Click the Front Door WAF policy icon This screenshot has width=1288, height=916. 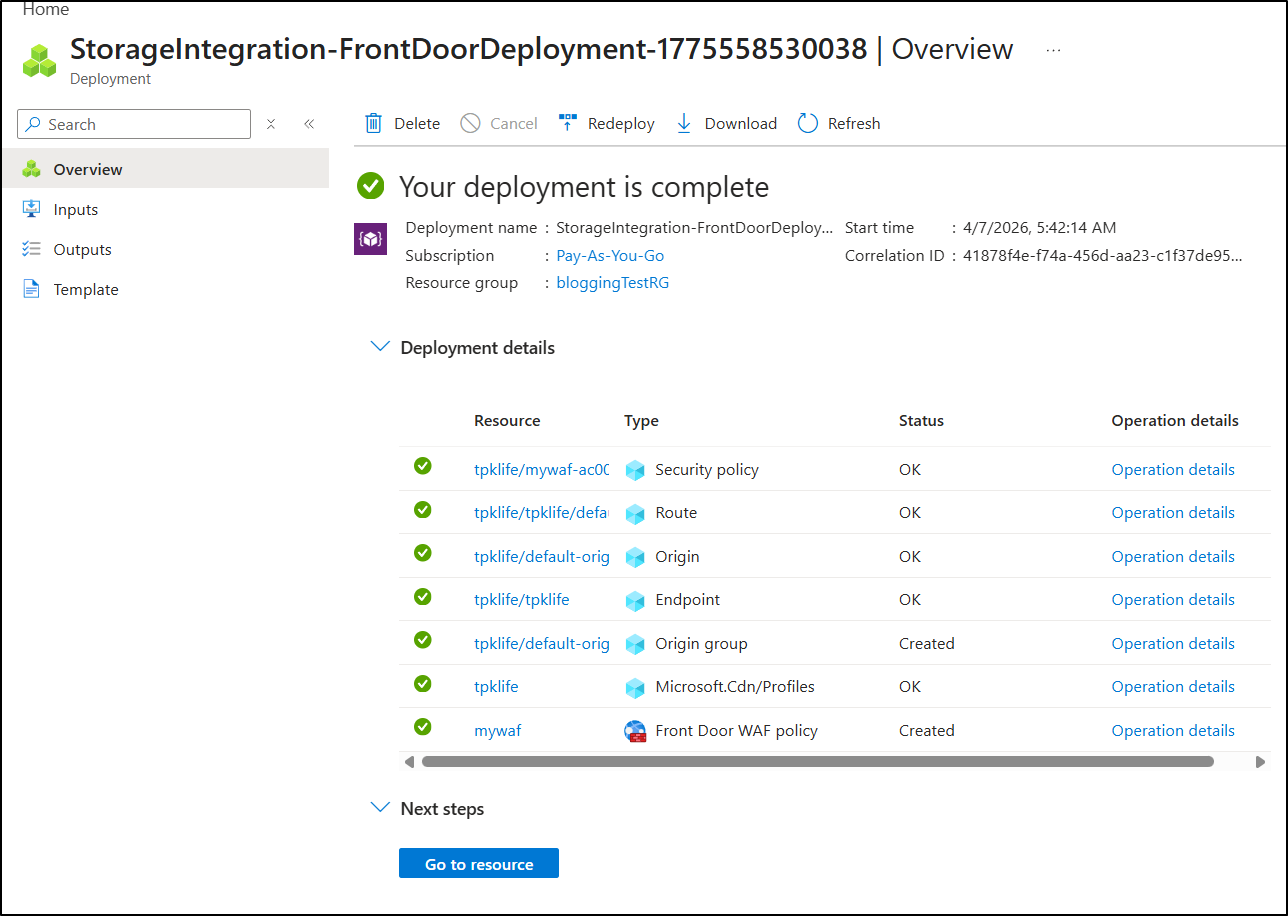point(635,731)
